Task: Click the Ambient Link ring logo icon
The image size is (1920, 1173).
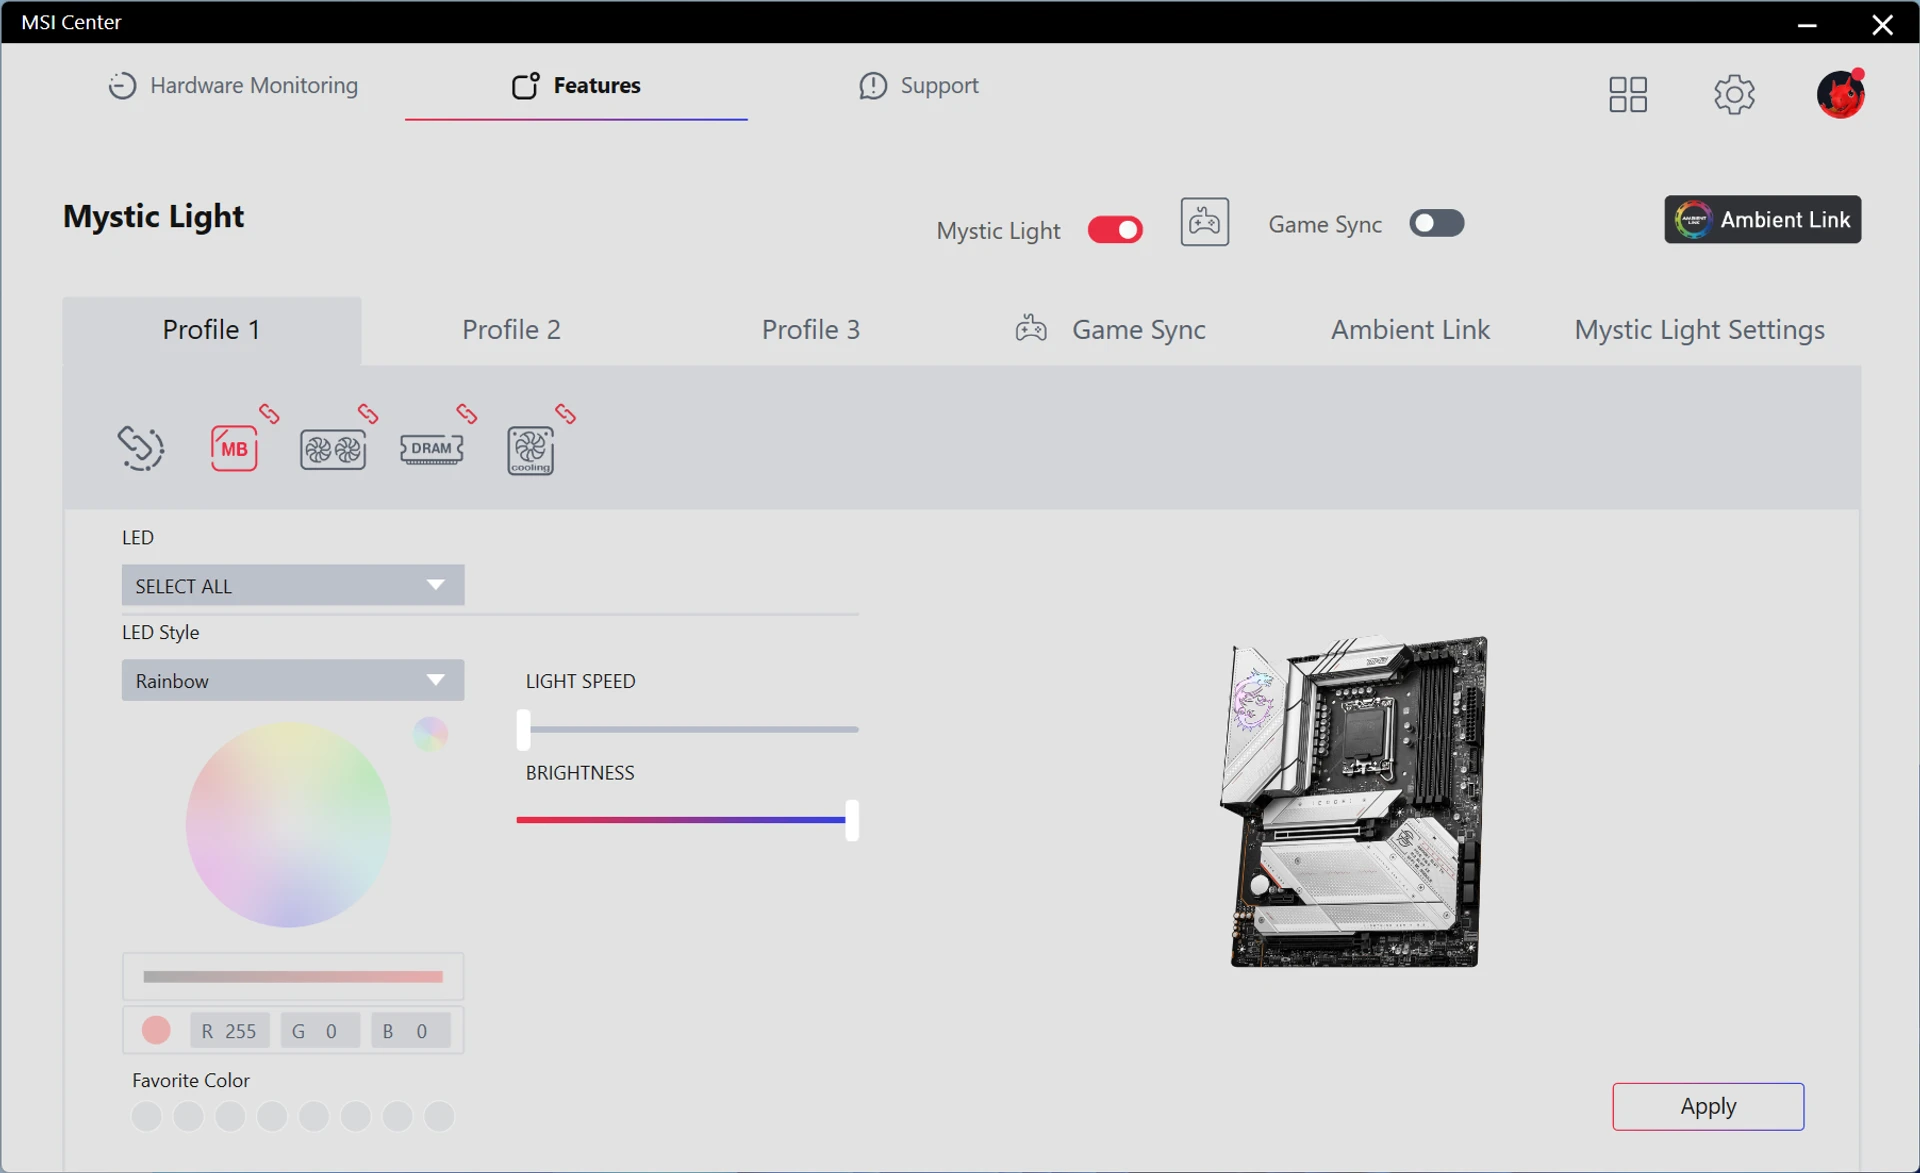Action: coord(1693,219)
